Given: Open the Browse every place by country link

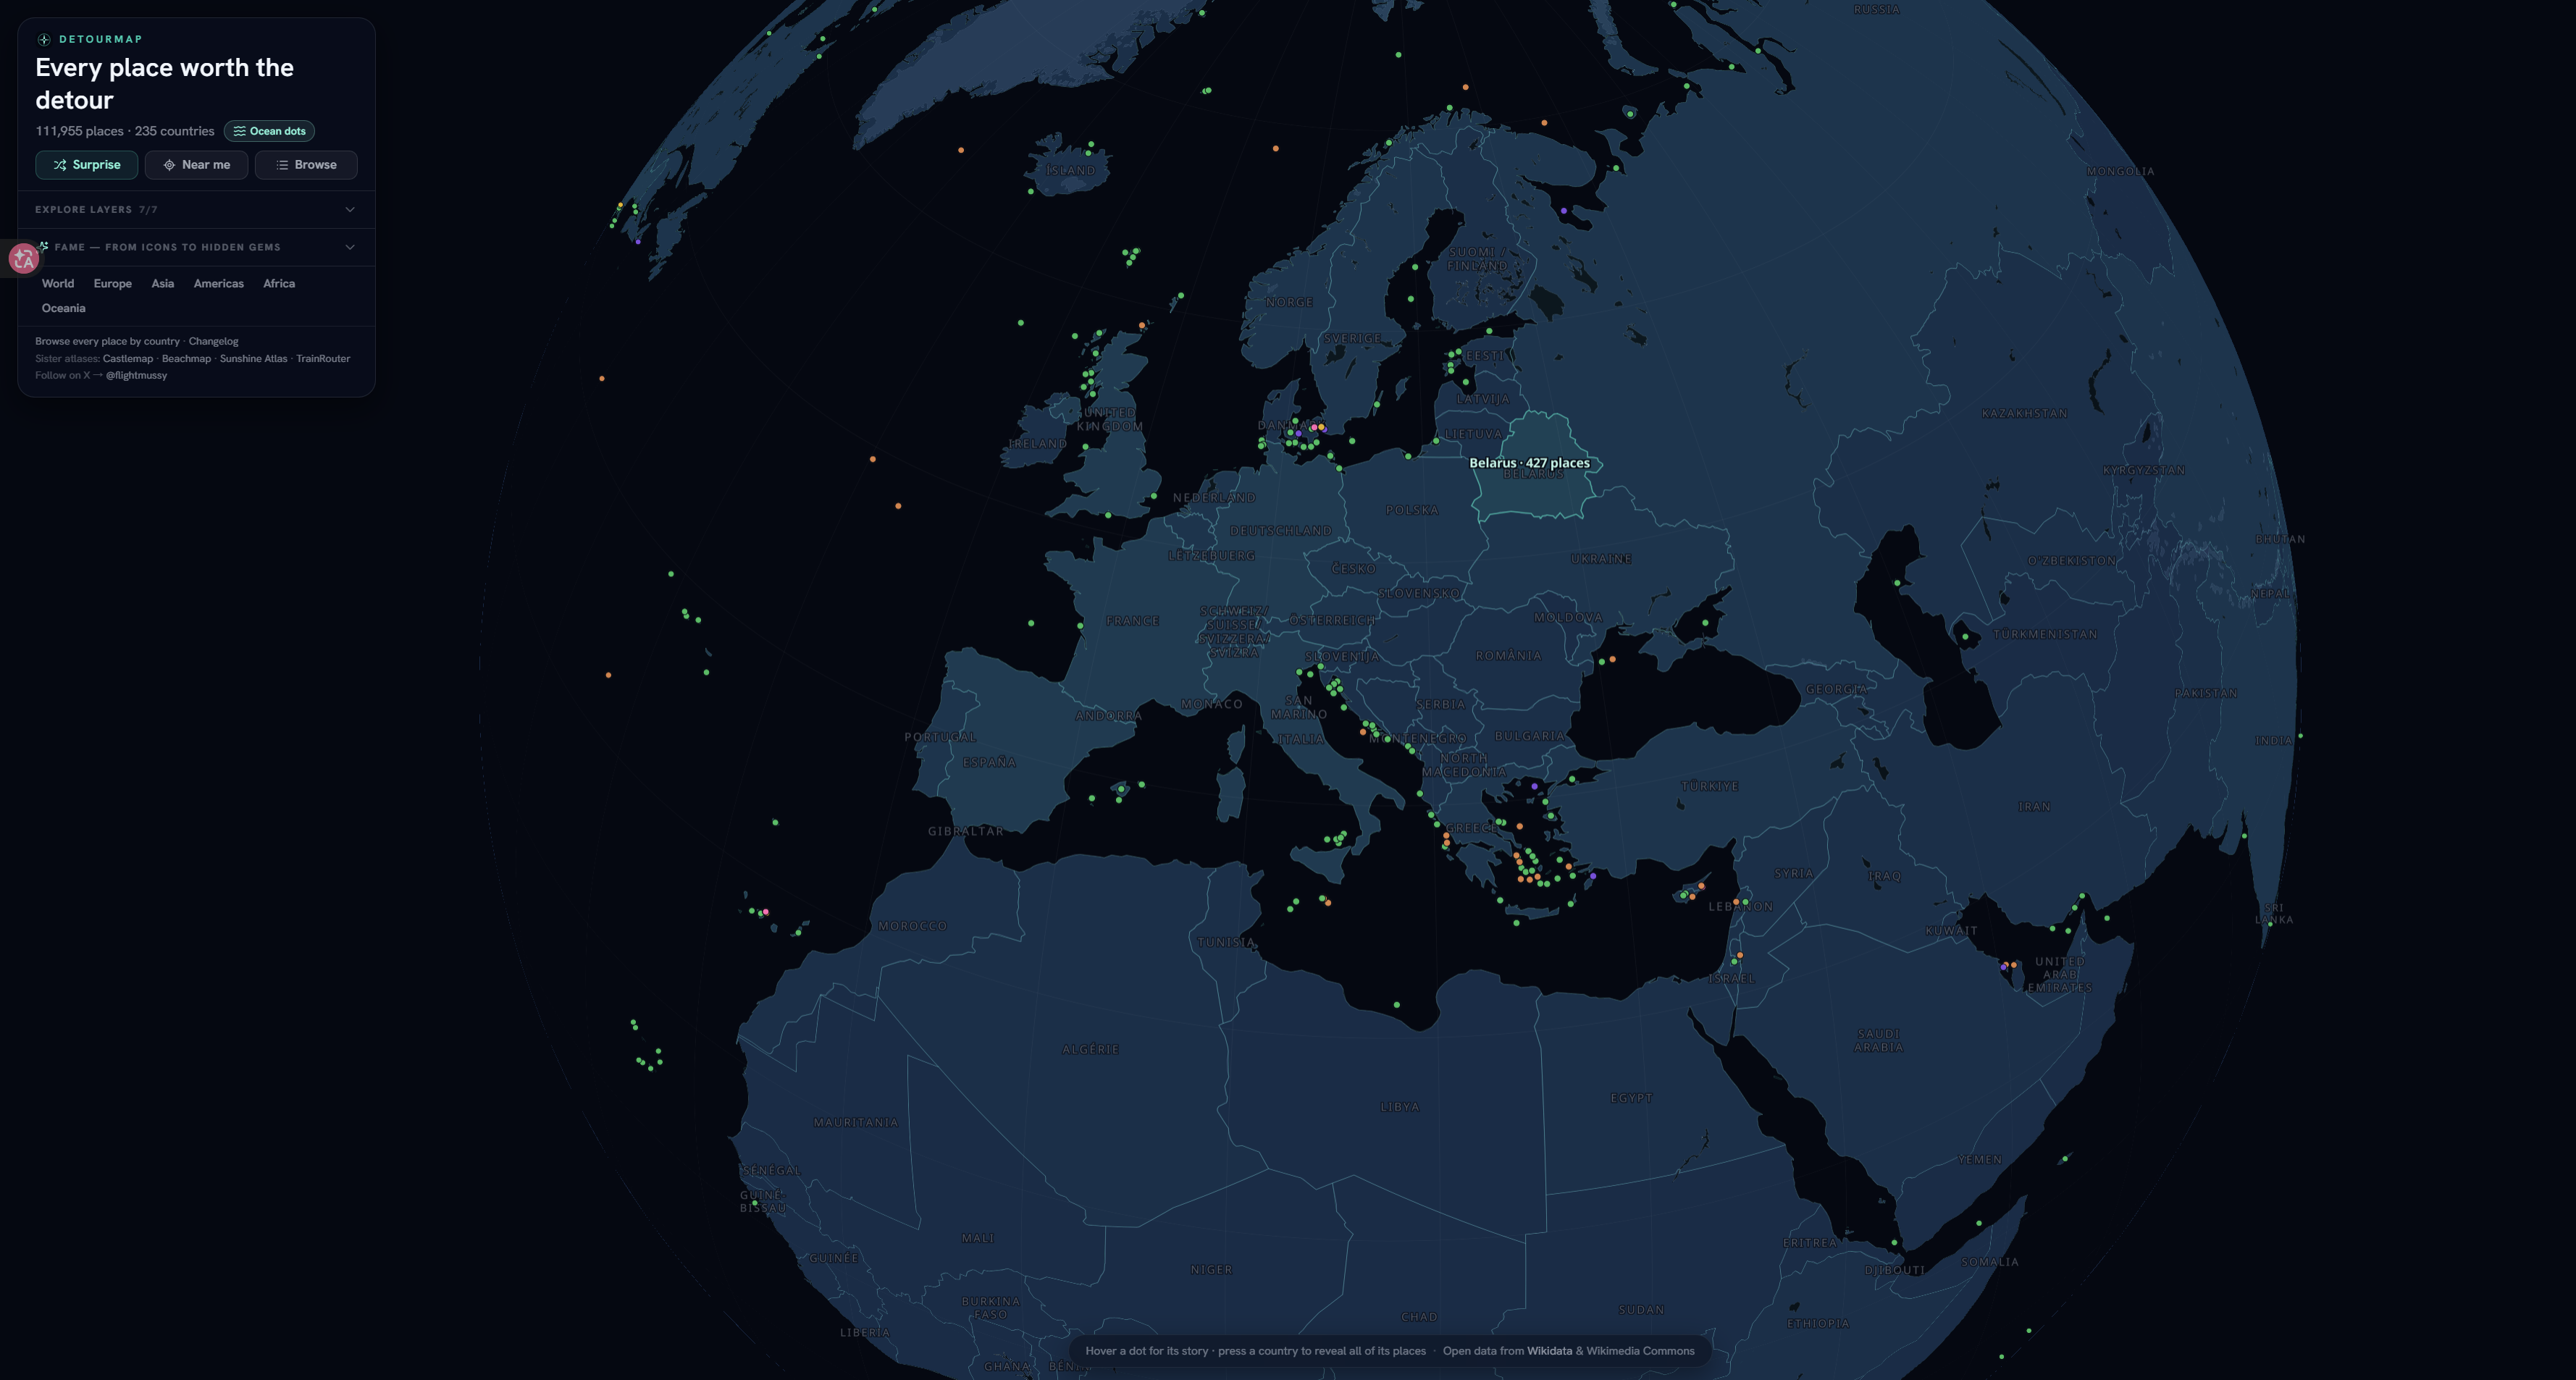Looking at the screenshot, I should click(x=108, y=341).
